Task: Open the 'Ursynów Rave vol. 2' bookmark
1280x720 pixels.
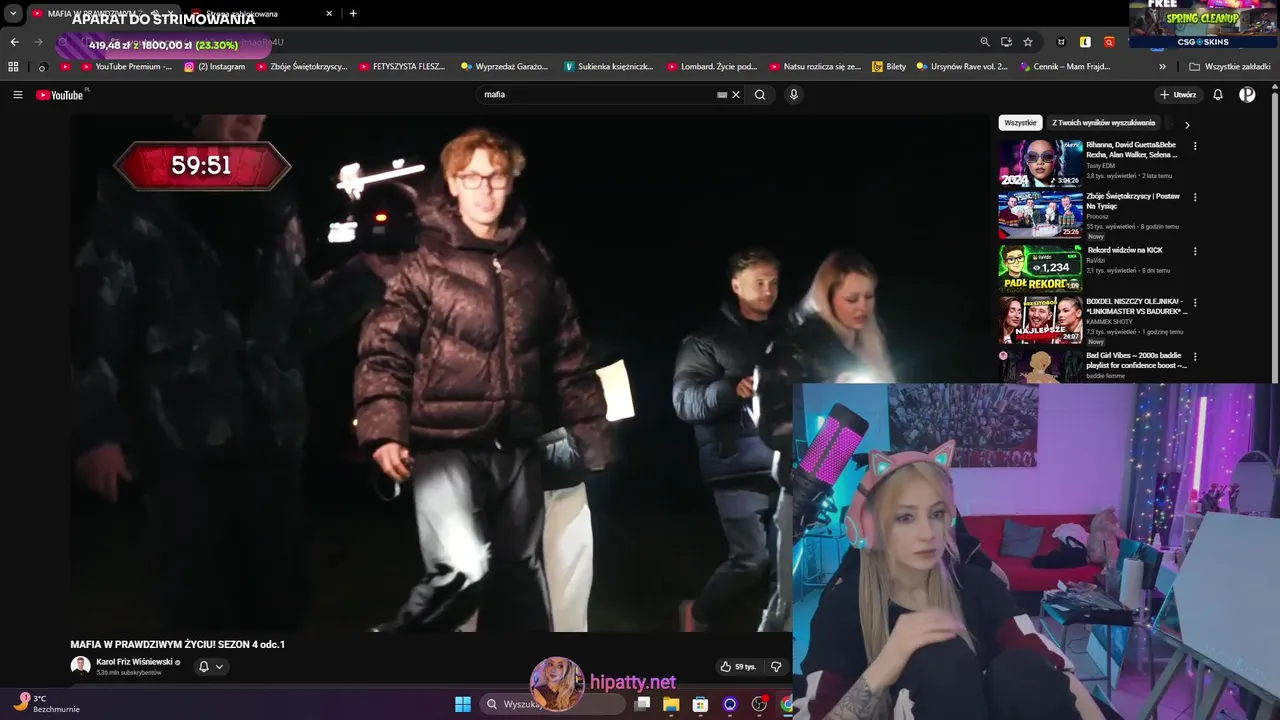Action: [961, 67]
